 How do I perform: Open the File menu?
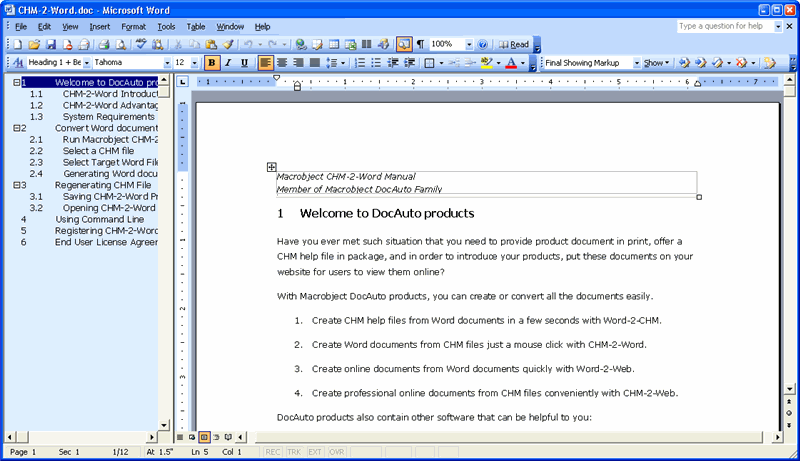[21, 27]
